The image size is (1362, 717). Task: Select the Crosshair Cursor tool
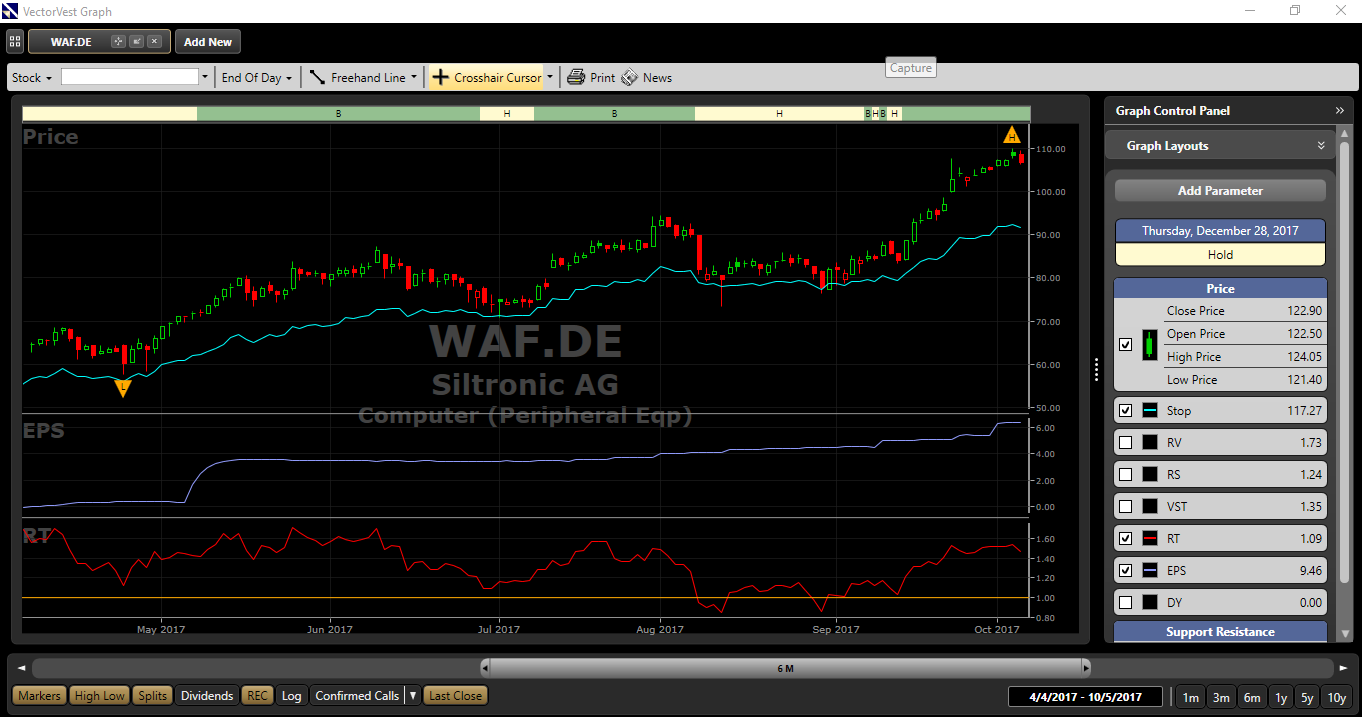(x=487, y=77)
